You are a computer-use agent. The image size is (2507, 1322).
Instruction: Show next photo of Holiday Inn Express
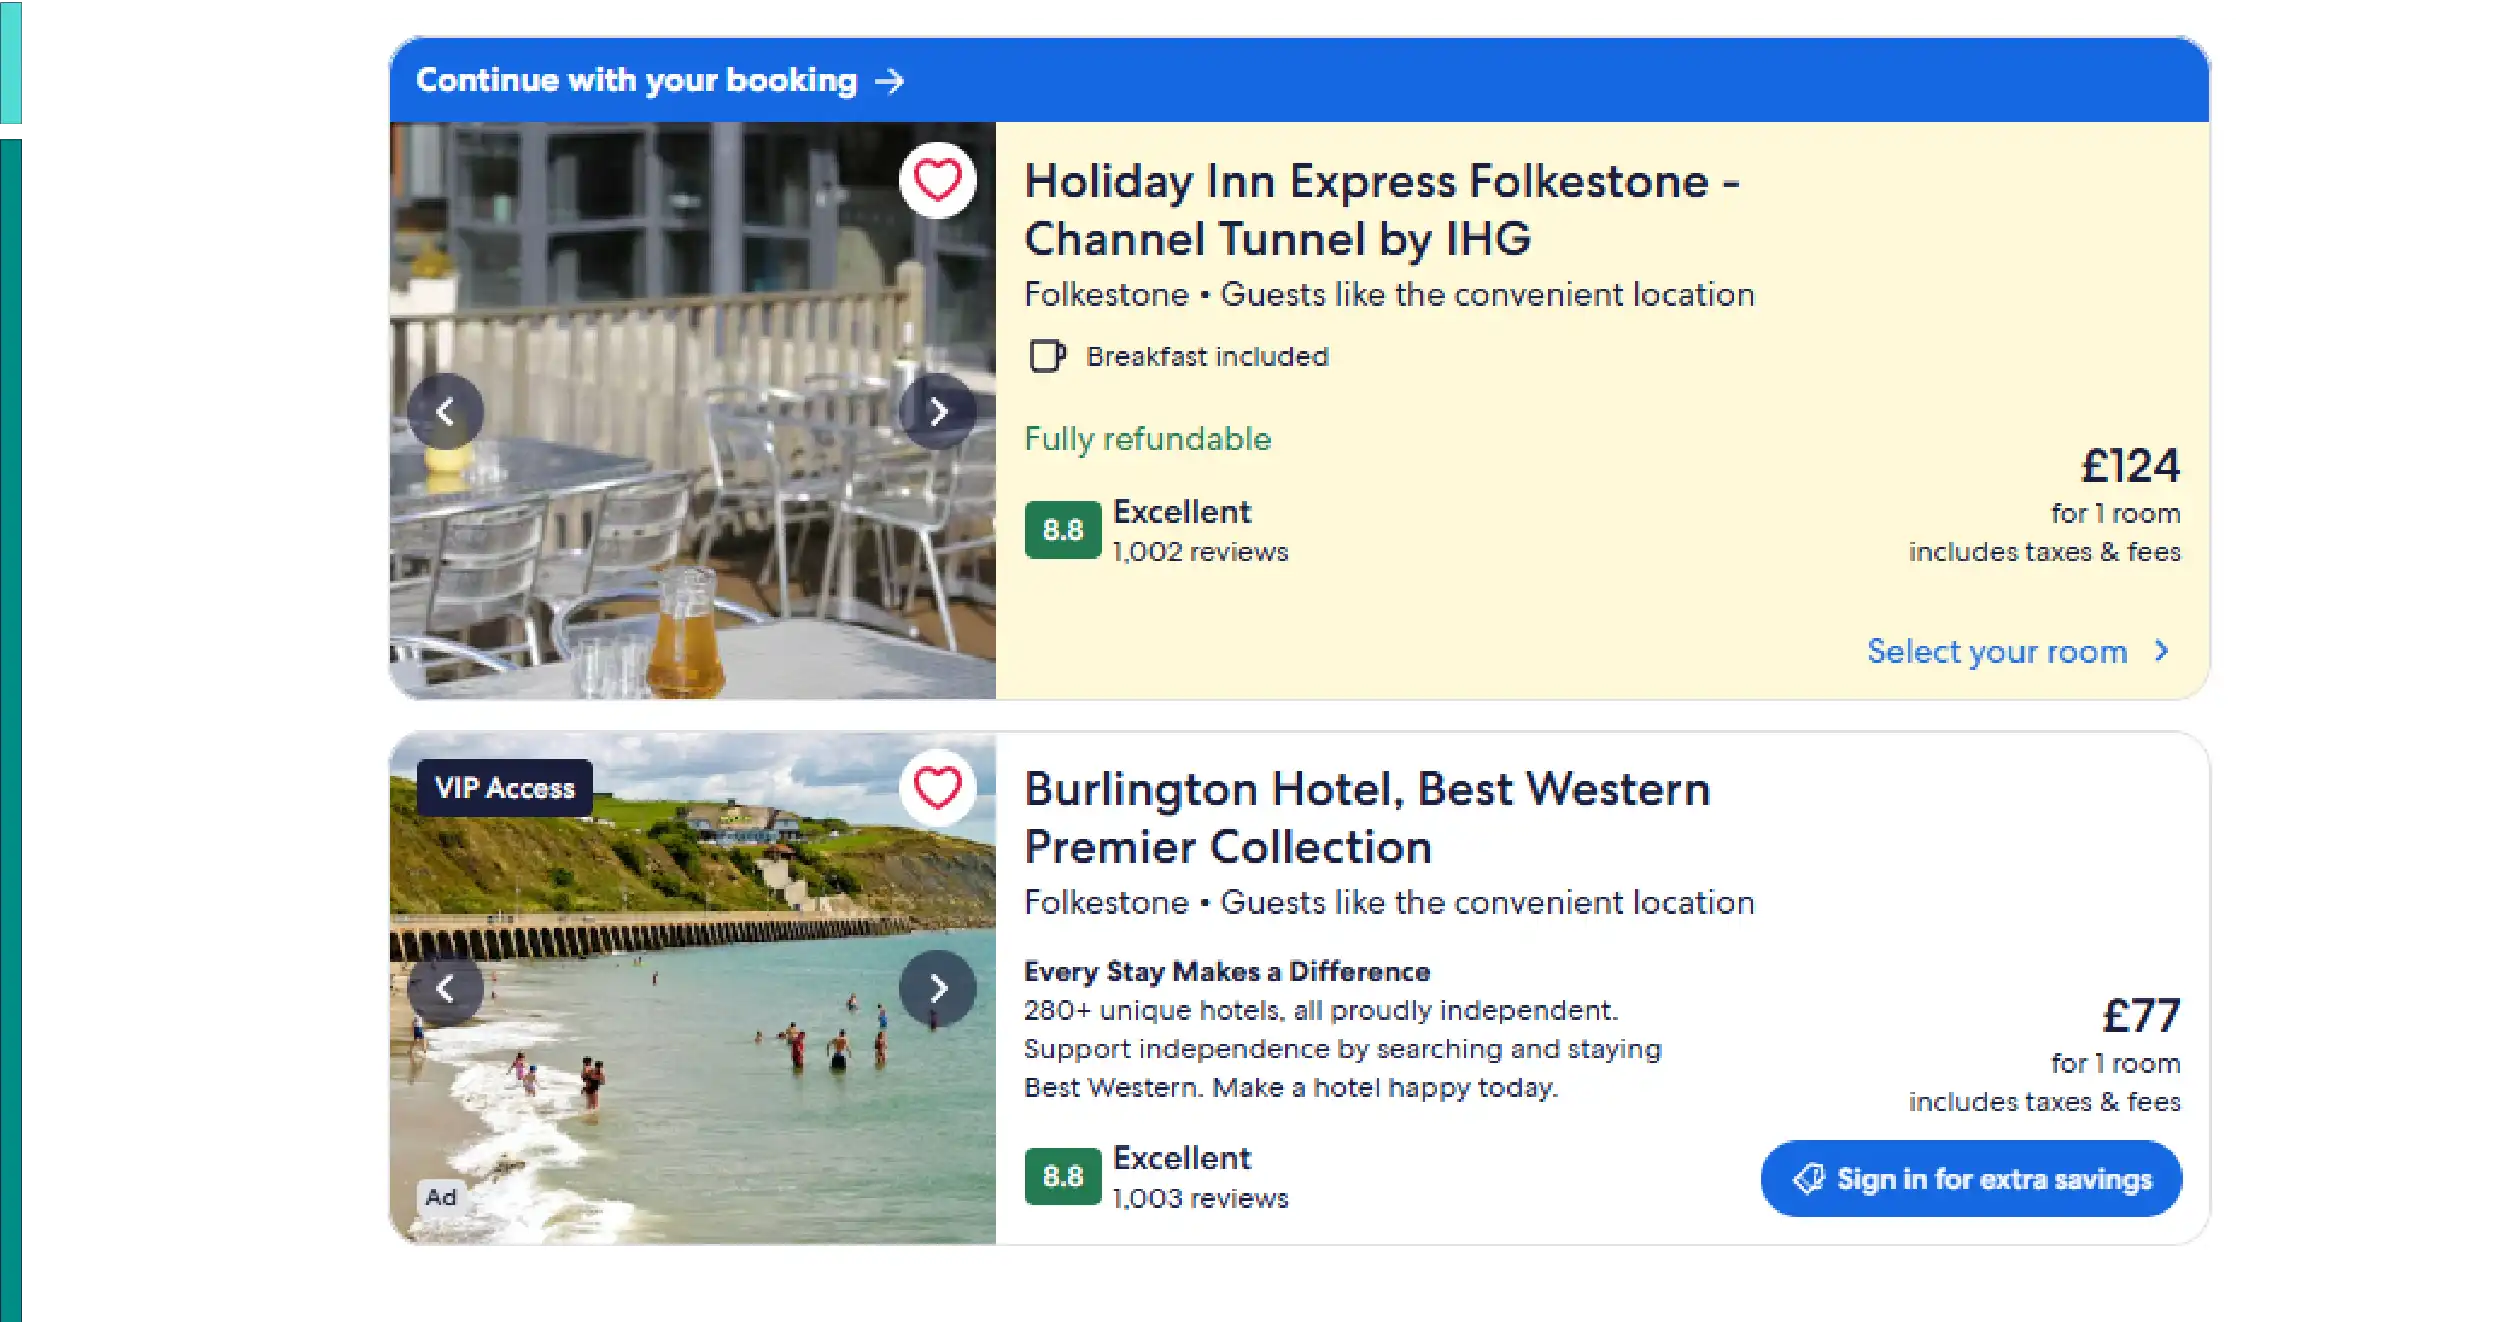click(937, 411)
